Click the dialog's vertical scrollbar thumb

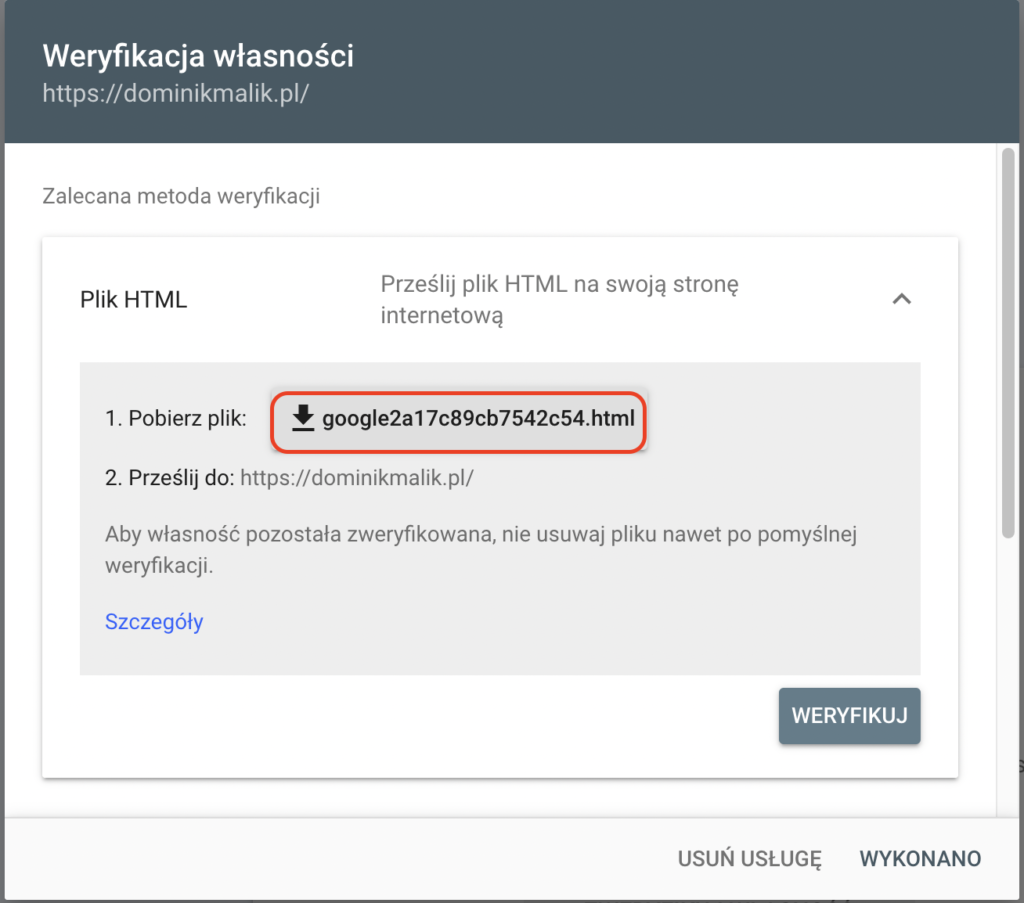tap(1009, 340)
